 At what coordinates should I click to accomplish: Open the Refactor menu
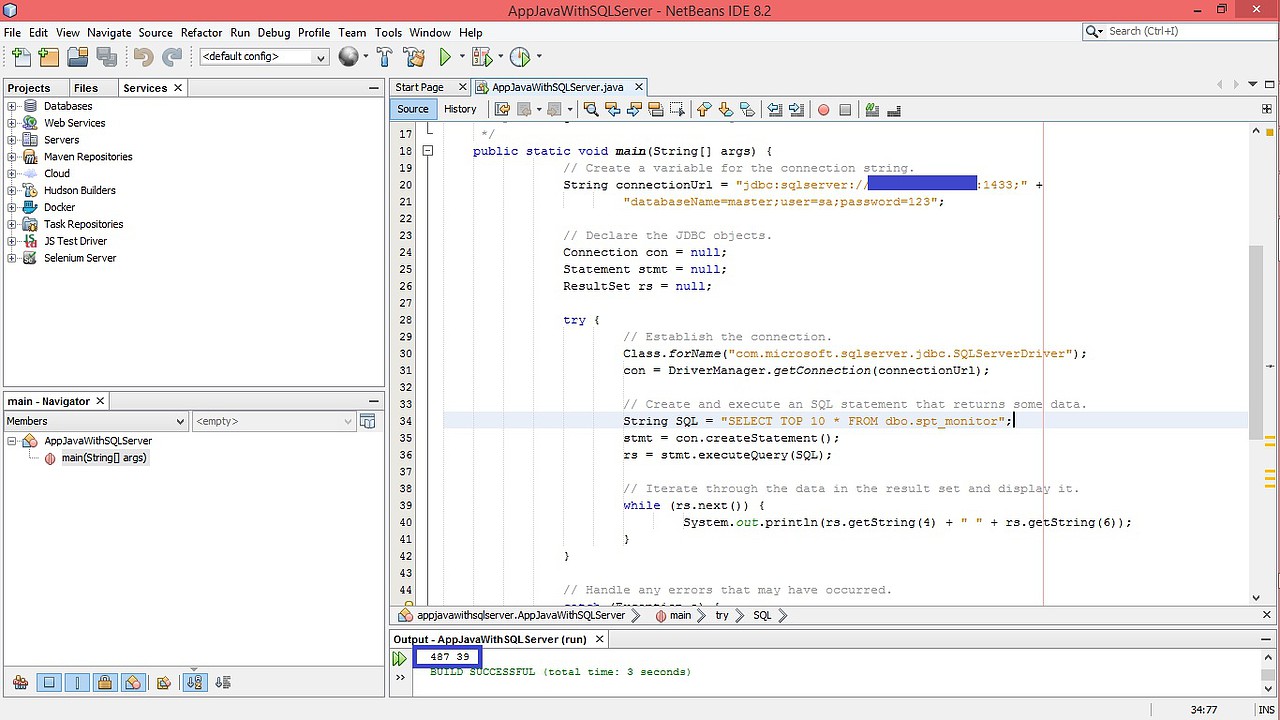[201, 32]
